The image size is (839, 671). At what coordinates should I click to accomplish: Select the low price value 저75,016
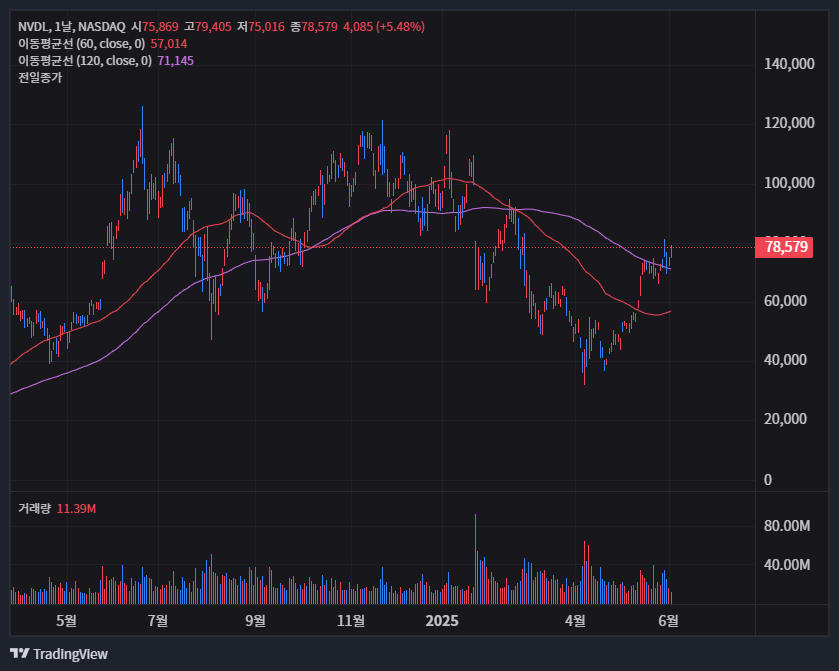click(x=261, y=27)
